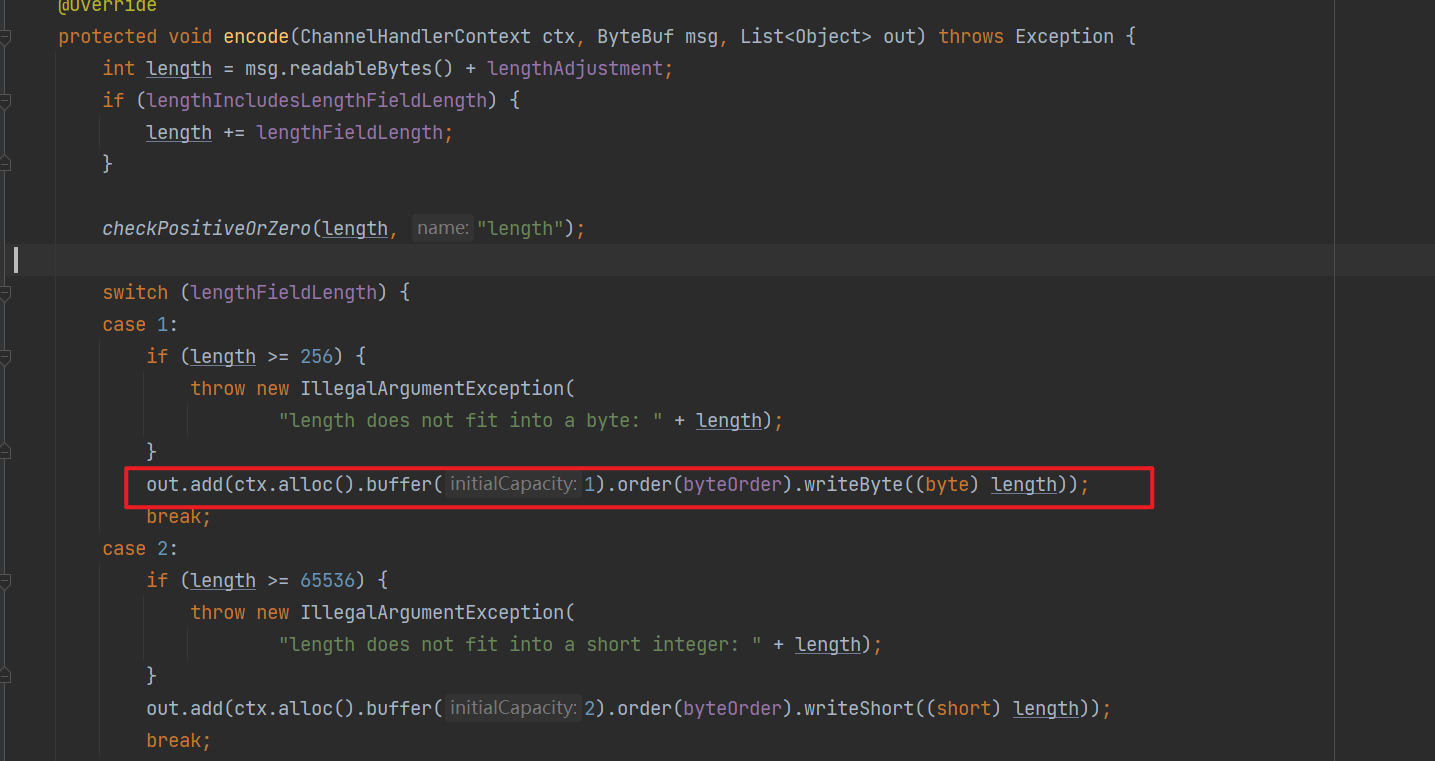The width and height of the screenshot is (1435, 761).
Task: Click the fold end marker after the short integer exception
Action: point(5,677)
